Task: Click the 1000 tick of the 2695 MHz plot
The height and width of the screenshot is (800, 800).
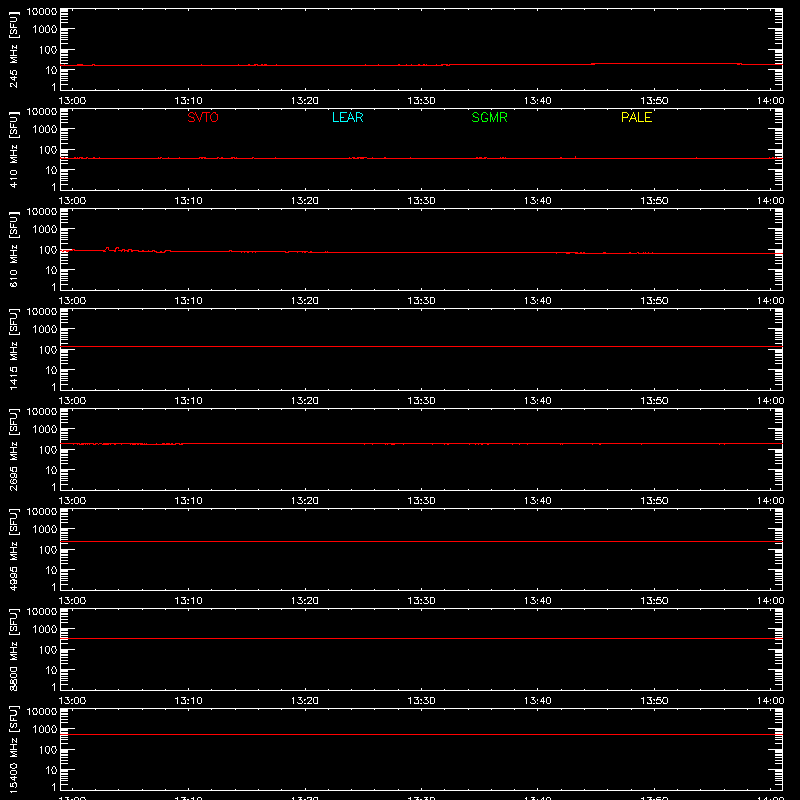Action: pyautogui.click(x=45, y=430)
